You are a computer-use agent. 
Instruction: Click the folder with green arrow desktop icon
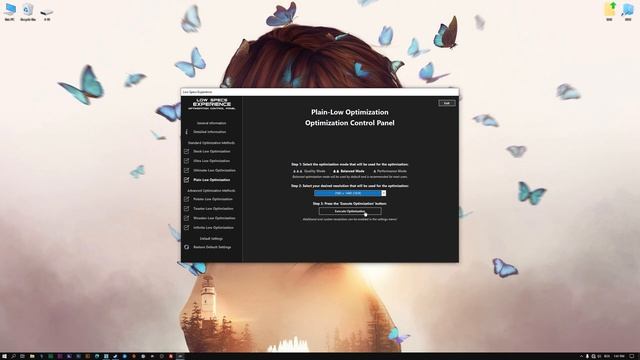click(x=609, y=11)
